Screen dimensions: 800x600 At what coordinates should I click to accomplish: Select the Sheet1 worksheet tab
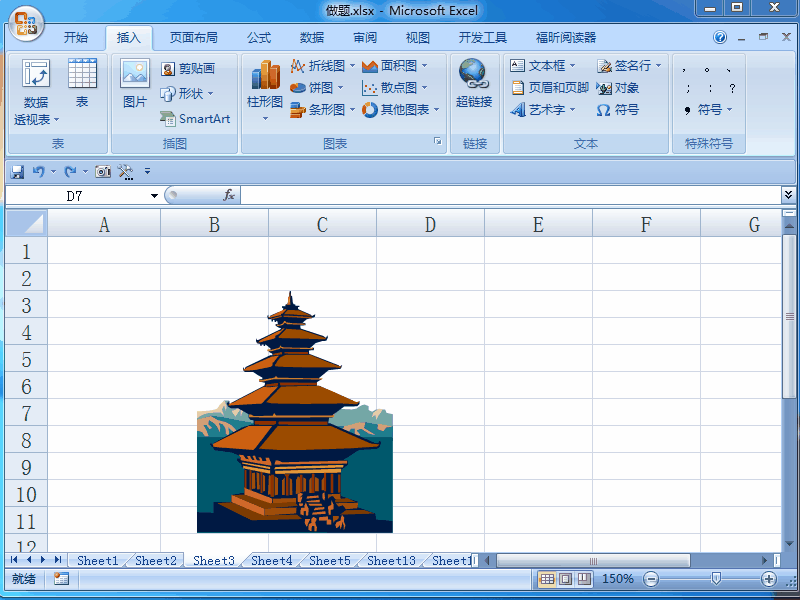(97, 560)
